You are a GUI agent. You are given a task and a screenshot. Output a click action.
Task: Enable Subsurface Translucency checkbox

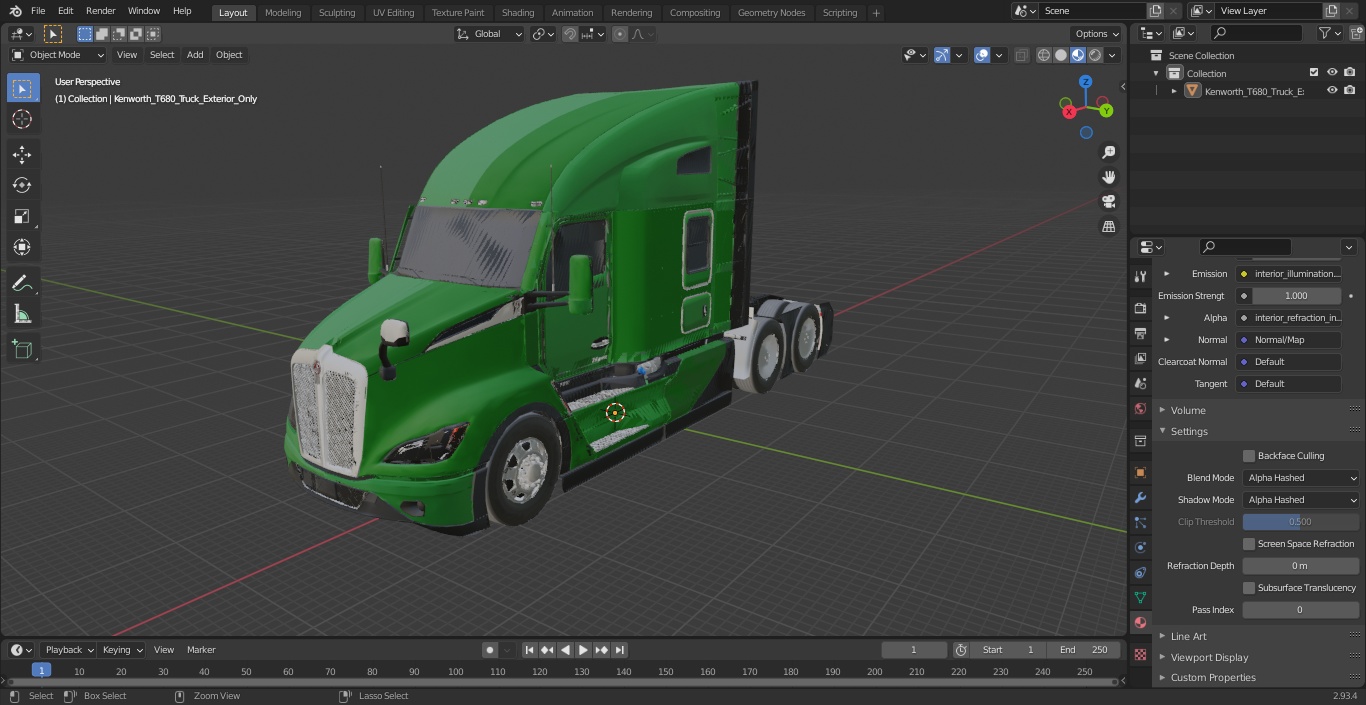click(x=1249, y=588)
